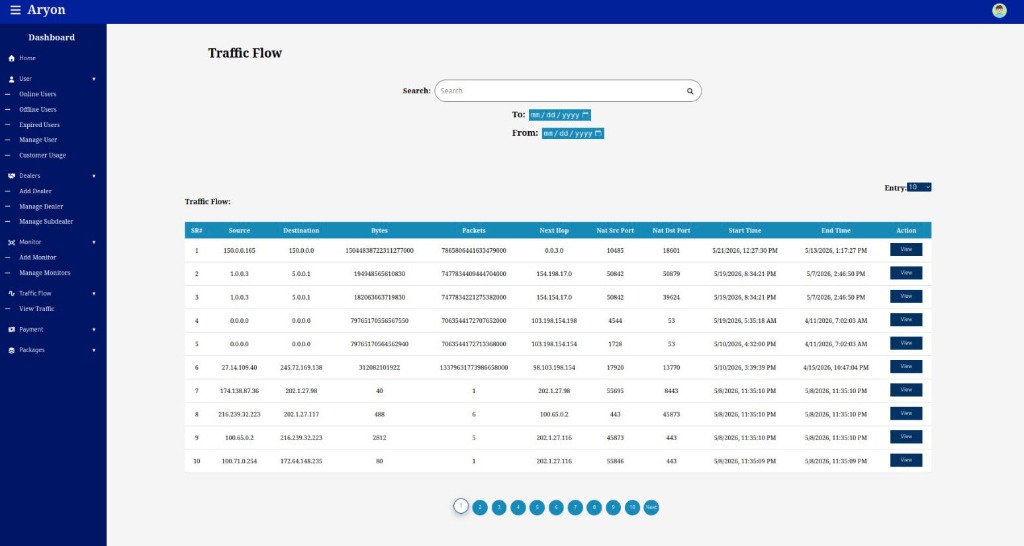Open Manage Dealer page
The height and width of the screenshot is (546, 1024).
coord(41,206)
